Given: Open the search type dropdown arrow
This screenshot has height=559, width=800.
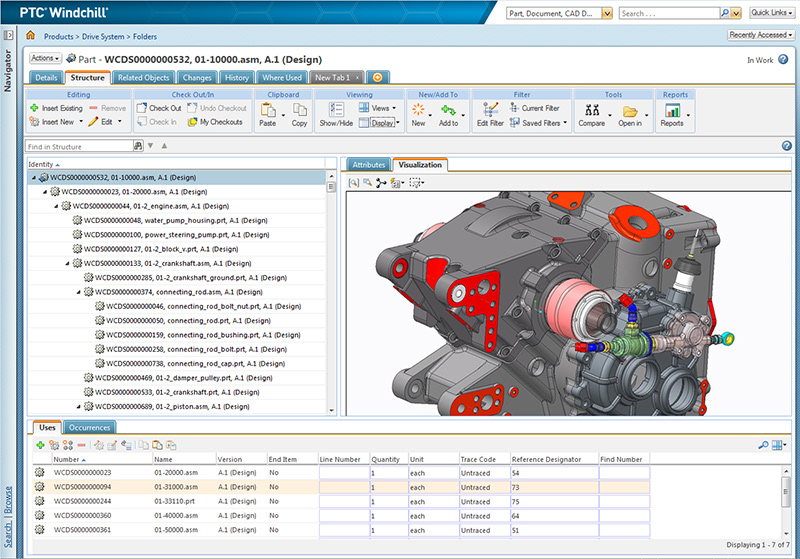Looking at the screenshot, I should [x=607, y=13].
